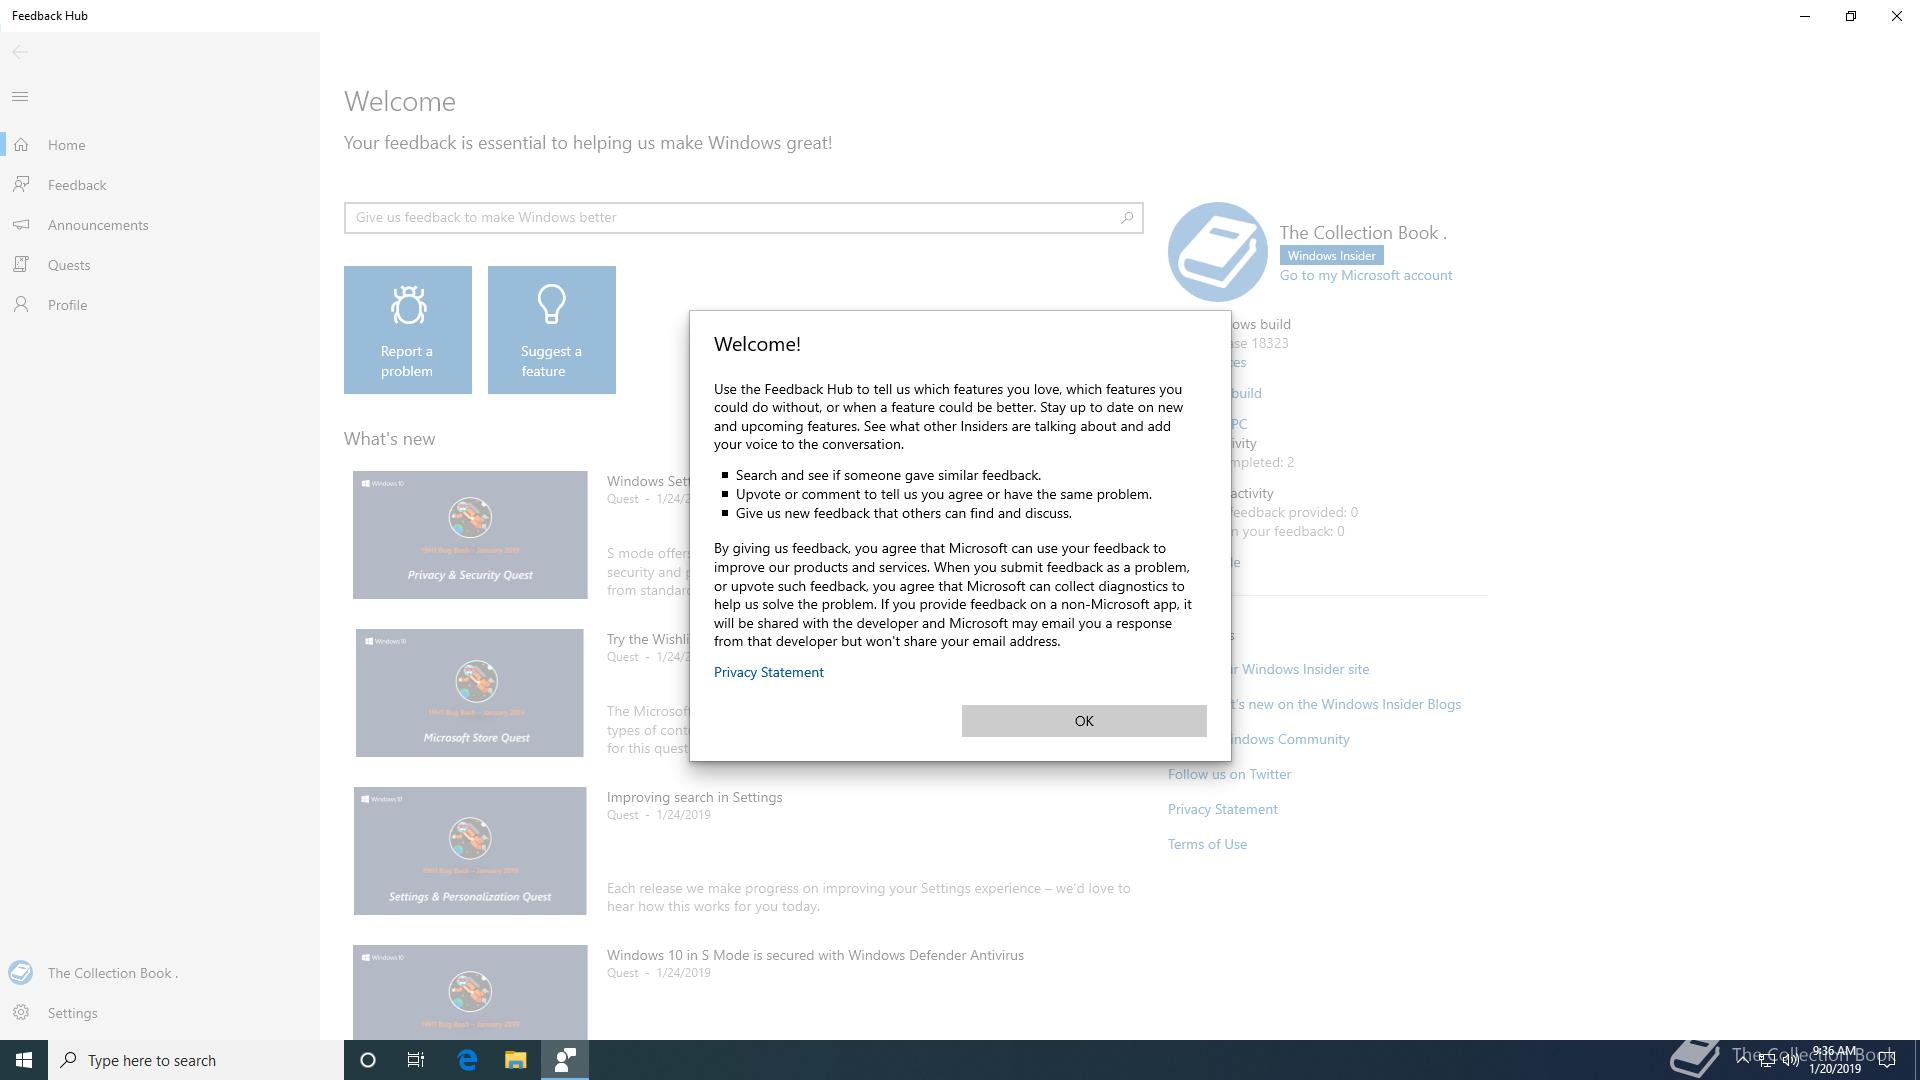Viewport: 1920px width, 1080px height.
Task: Open the Windows Insider site link
Action: click(1300, 669)
